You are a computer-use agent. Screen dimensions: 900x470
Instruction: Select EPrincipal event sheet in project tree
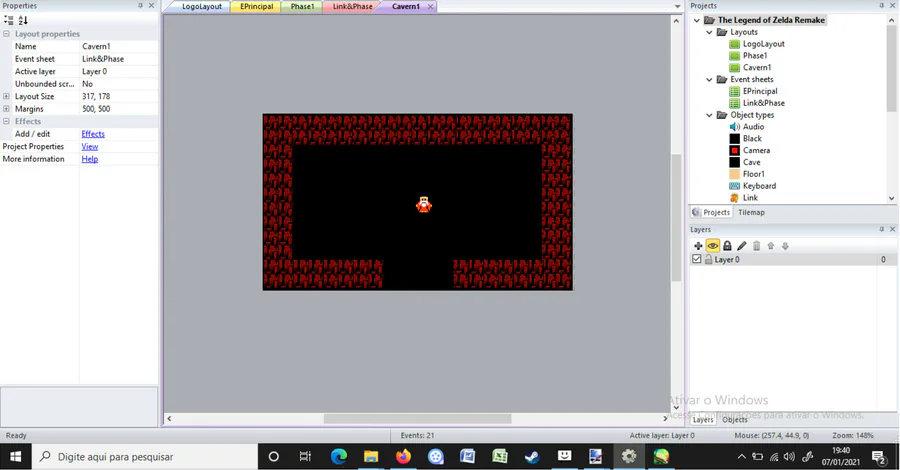(760, 91)
